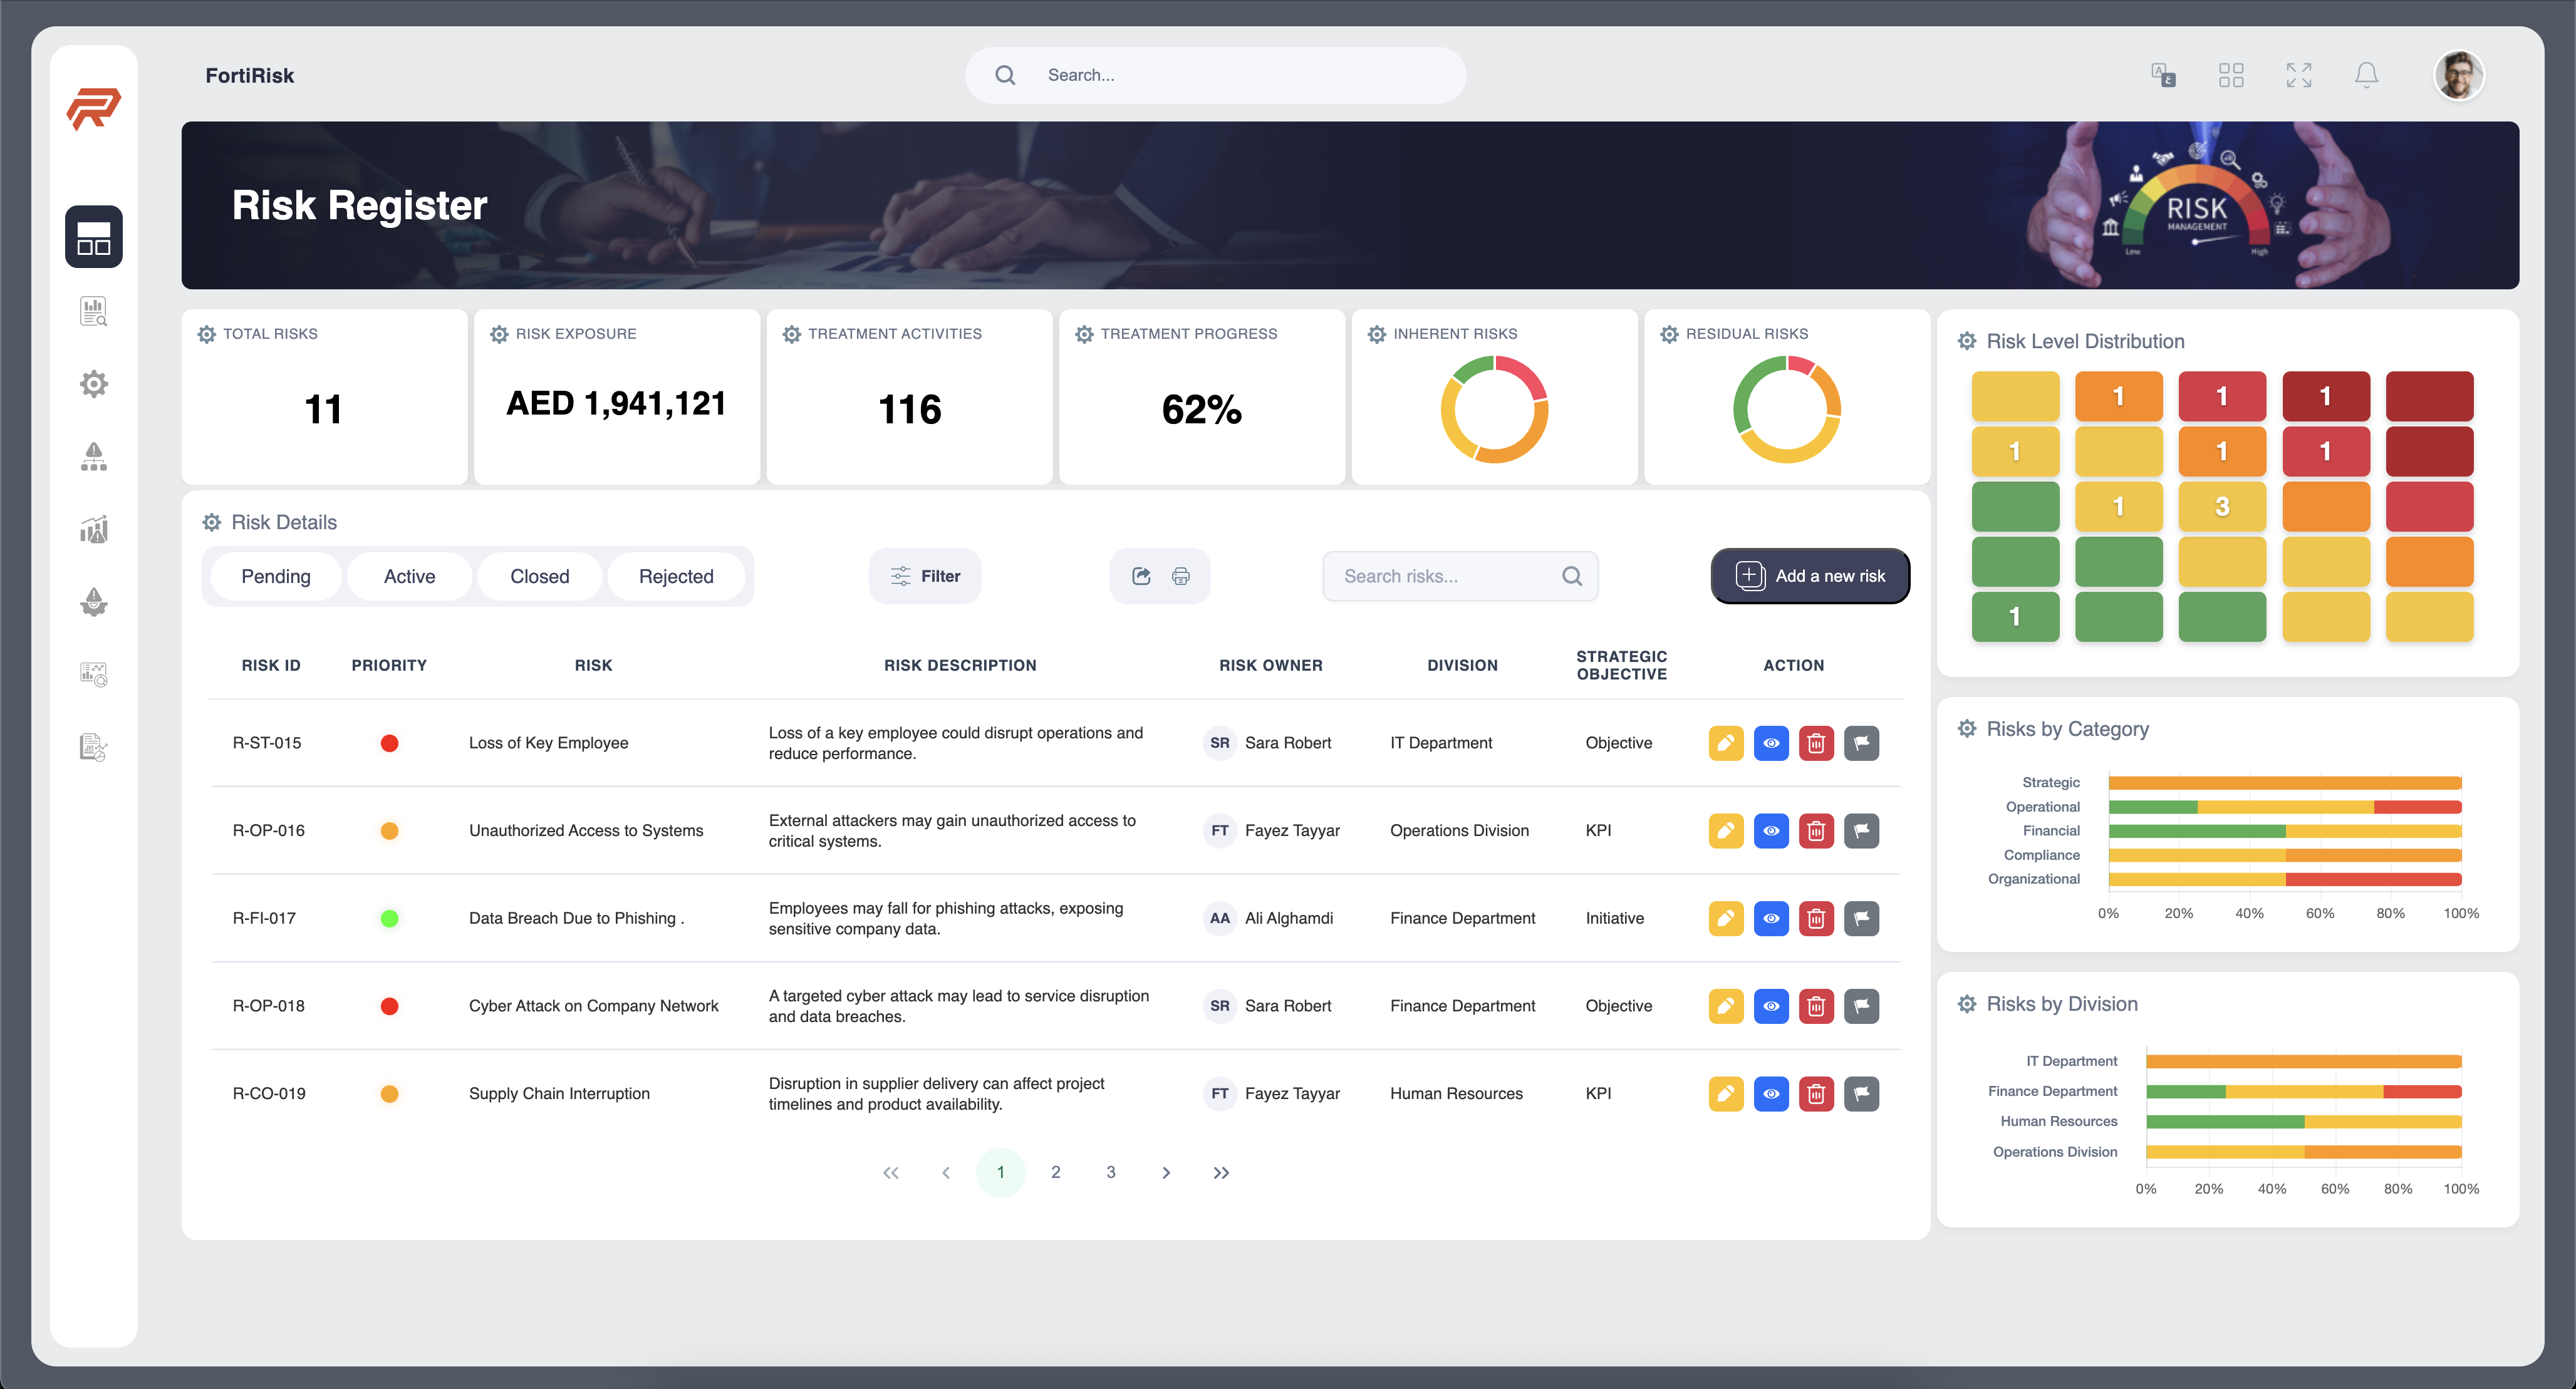Select the dashboard icon in the sidebar
Image resolution: width=2576 pixels, height=1389 pixels.
pyautogui.click(x=93, y=237)
